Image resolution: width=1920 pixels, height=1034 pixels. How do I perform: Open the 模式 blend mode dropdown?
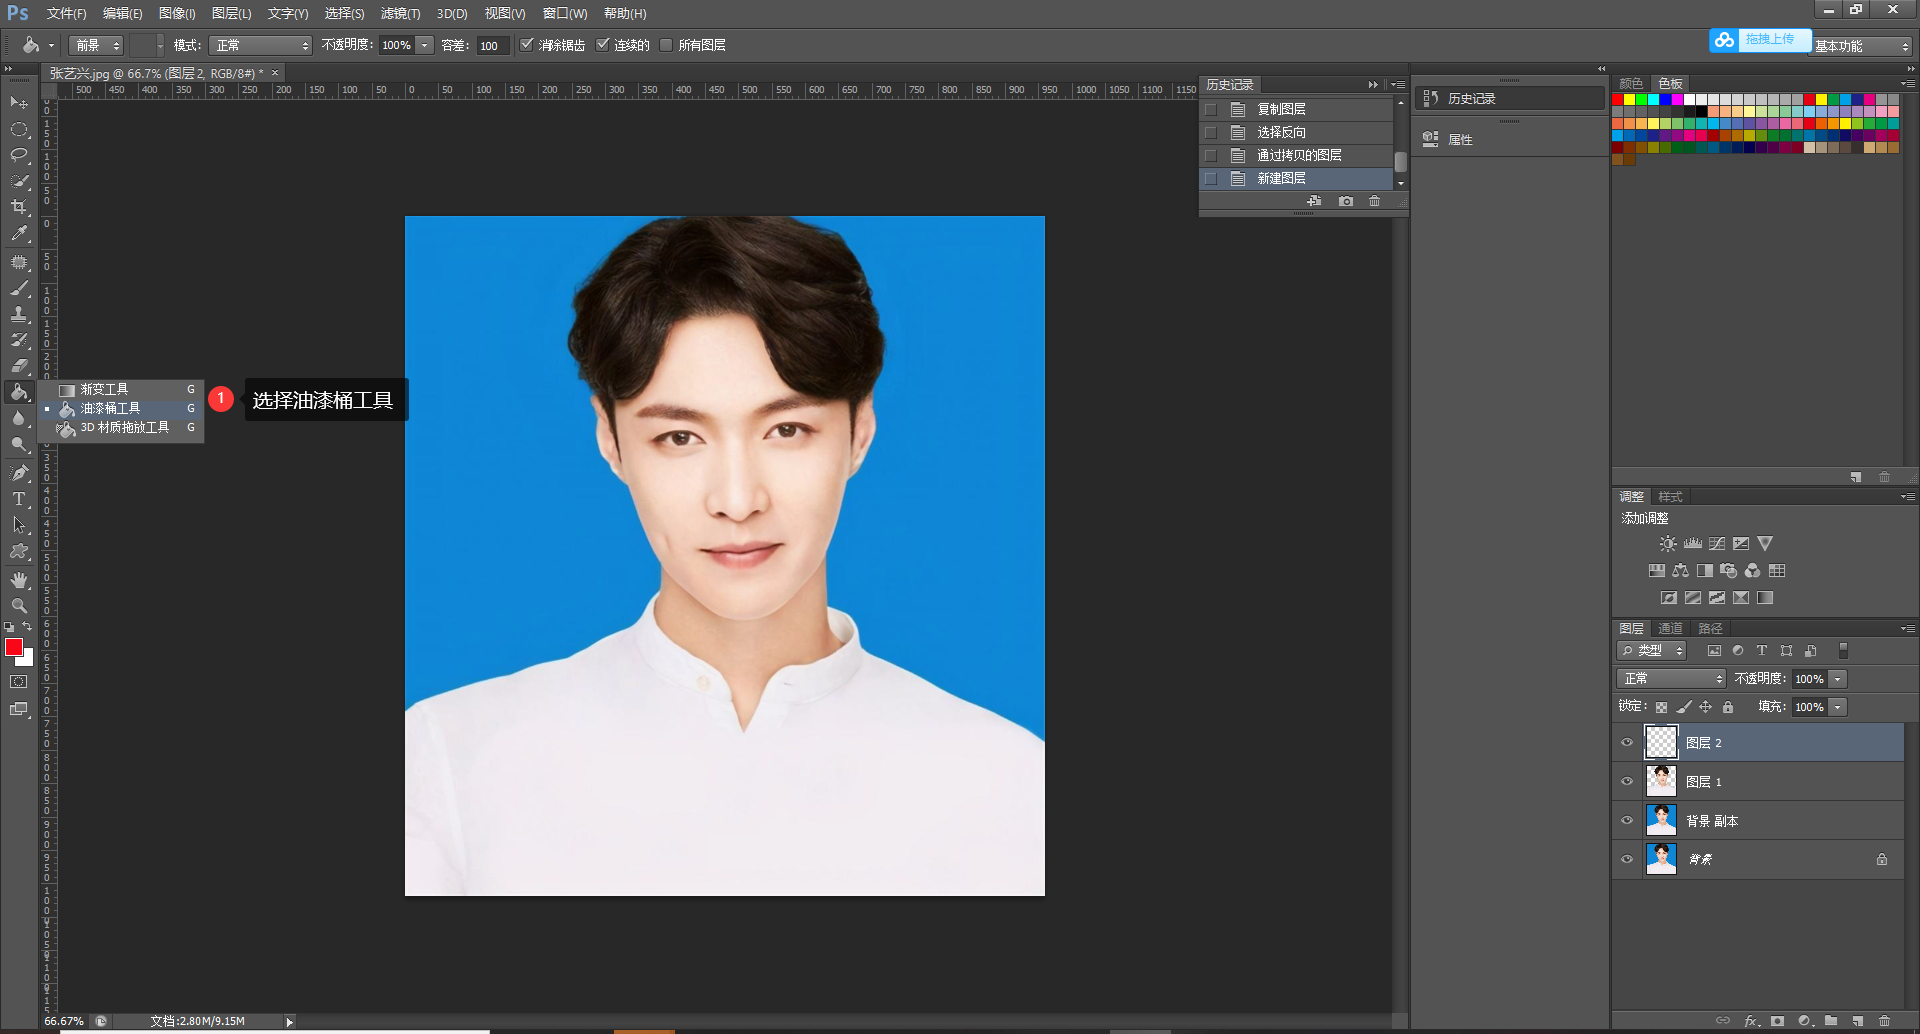pos(260,44)
